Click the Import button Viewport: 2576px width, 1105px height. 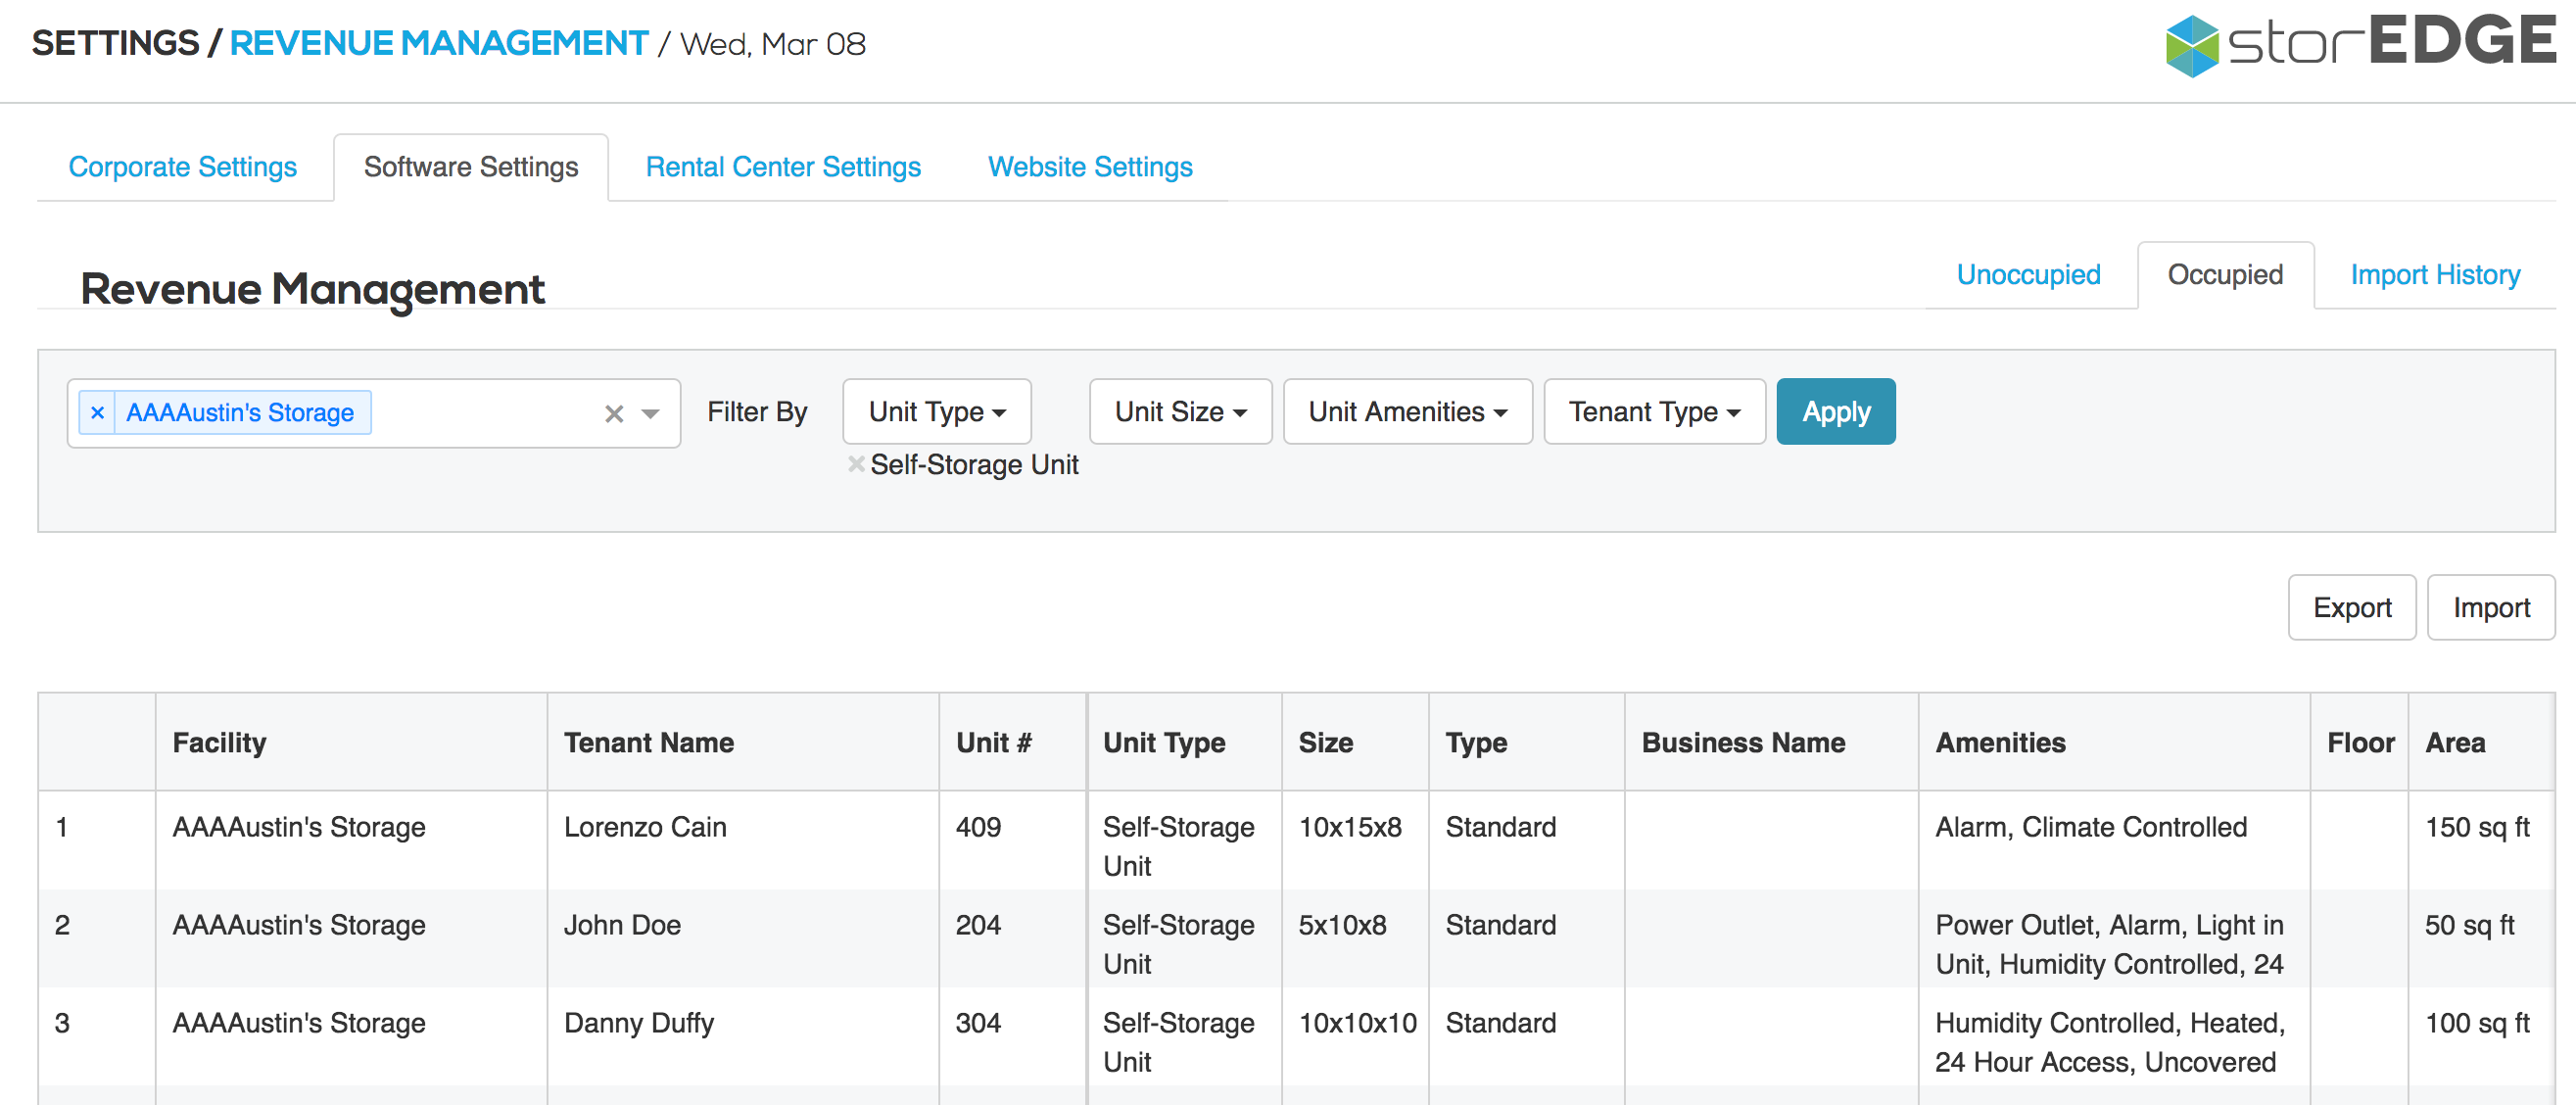click(x=2490, y=608)
